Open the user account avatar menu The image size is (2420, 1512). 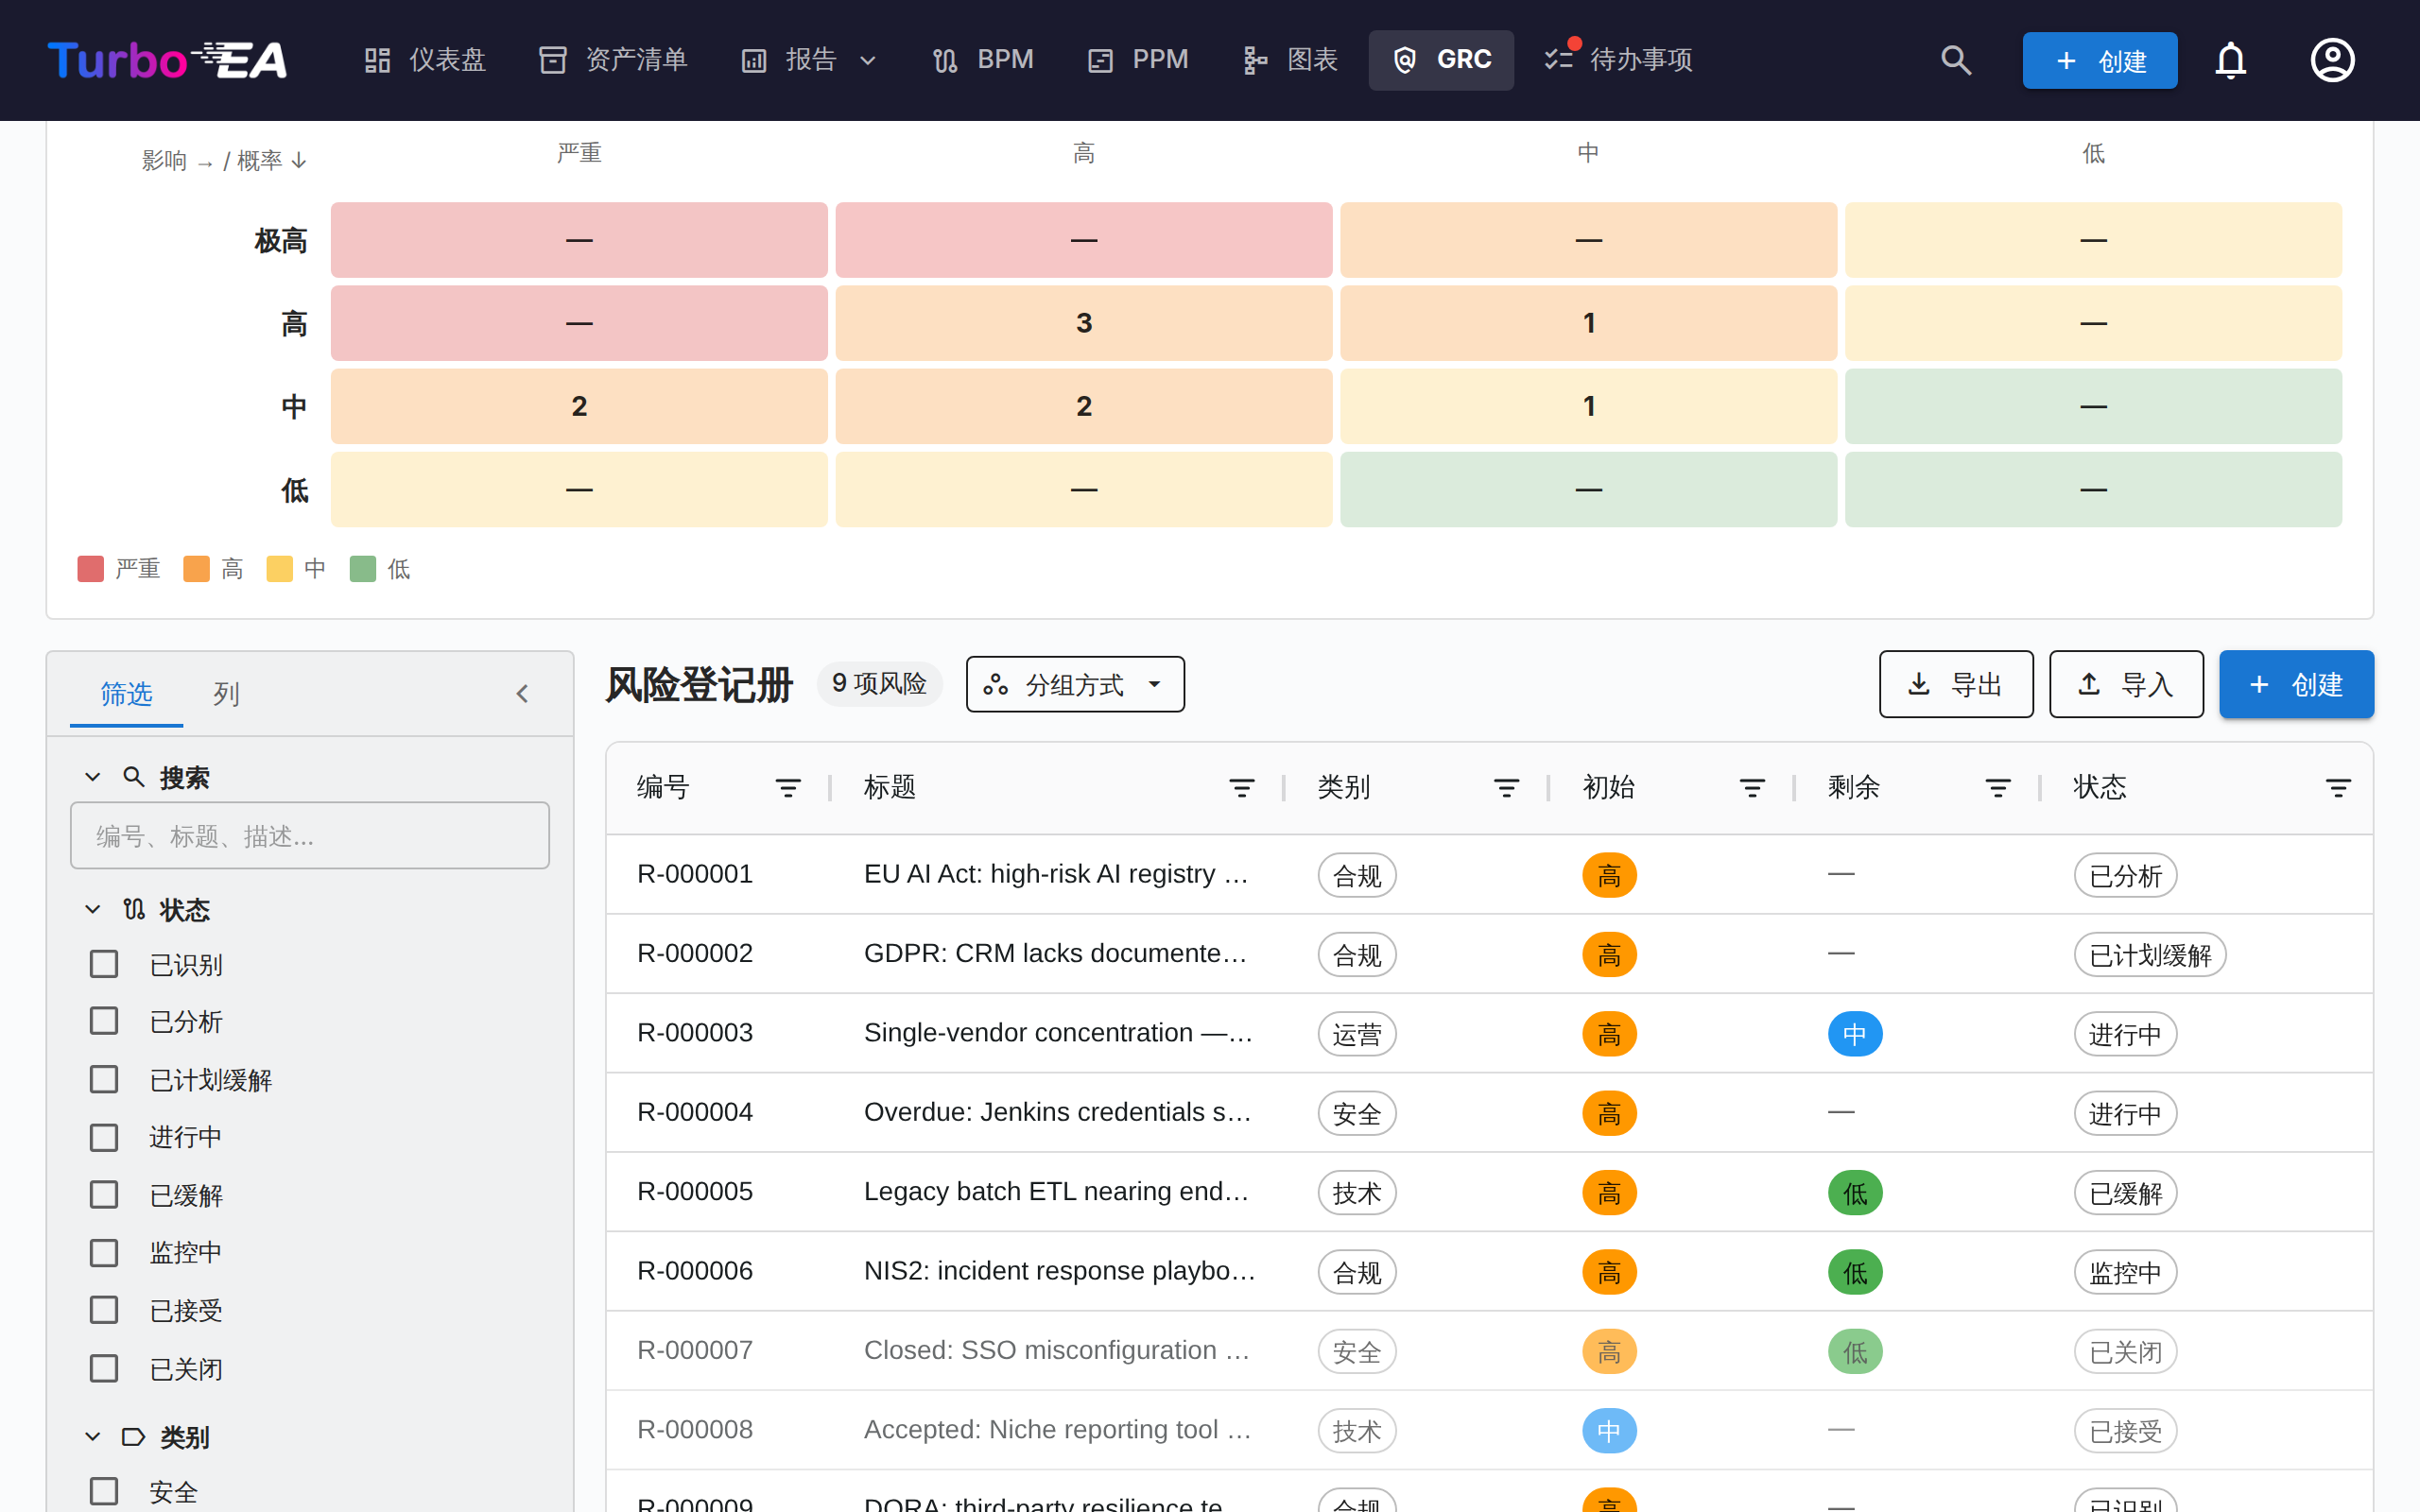point(2332,60)
